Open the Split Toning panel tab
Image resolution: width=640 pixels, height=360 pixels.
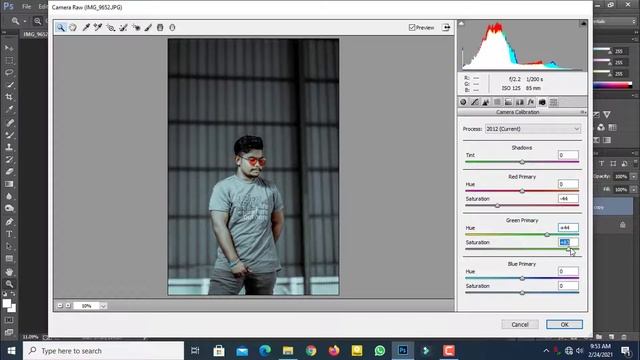[x=508, y=102]
